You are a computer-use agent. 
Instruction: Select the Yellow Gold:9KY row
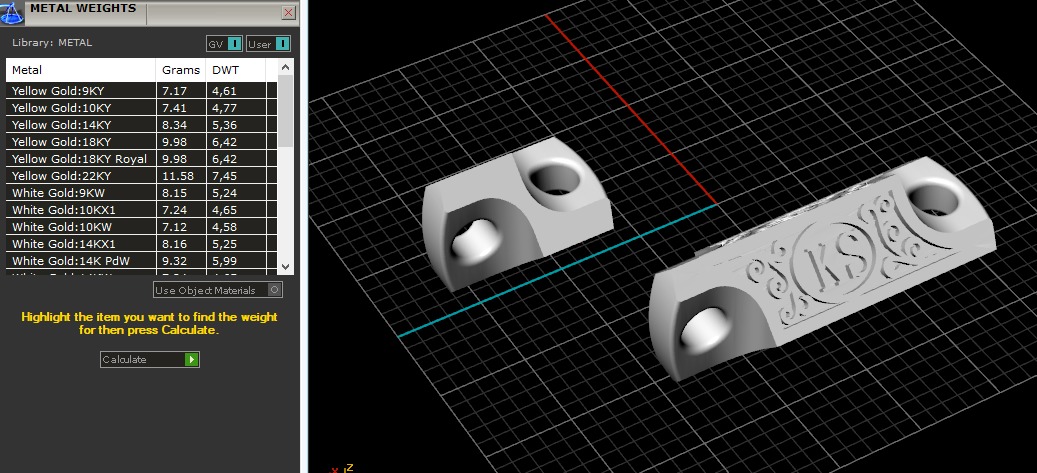pyautogui.click(x=142, y=91)
